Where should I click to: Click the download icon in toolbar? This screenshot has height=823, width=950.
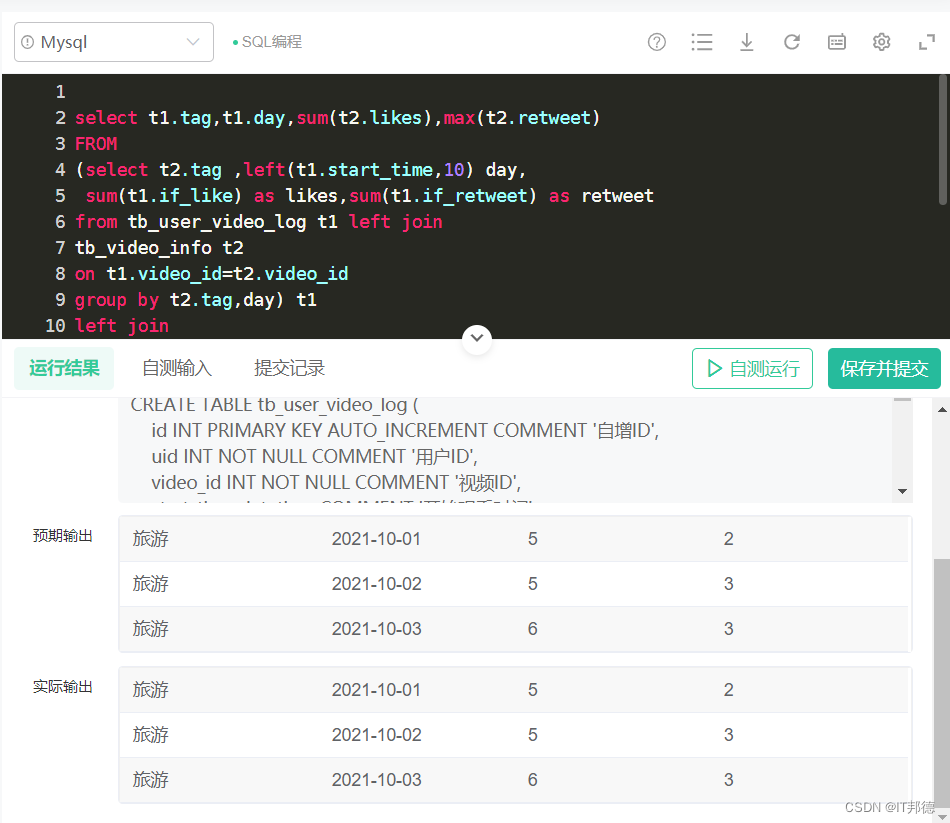(746, 42)
